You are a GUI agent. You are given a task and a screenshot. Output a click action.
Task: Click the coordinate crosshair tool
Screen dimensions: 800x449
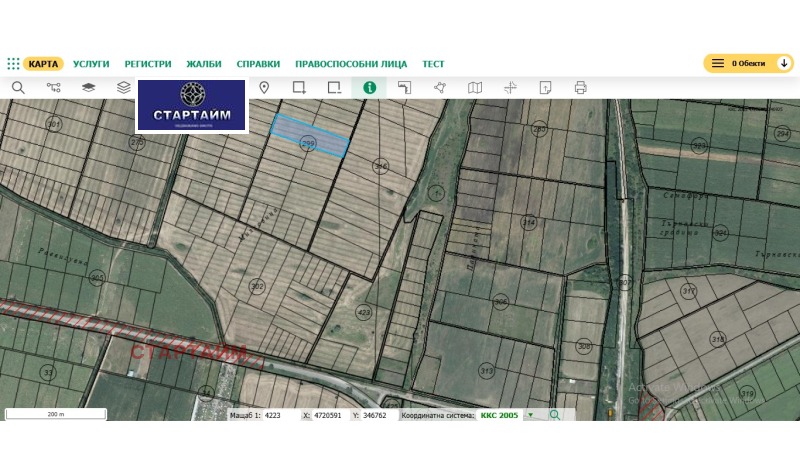(x=510, y=88)
